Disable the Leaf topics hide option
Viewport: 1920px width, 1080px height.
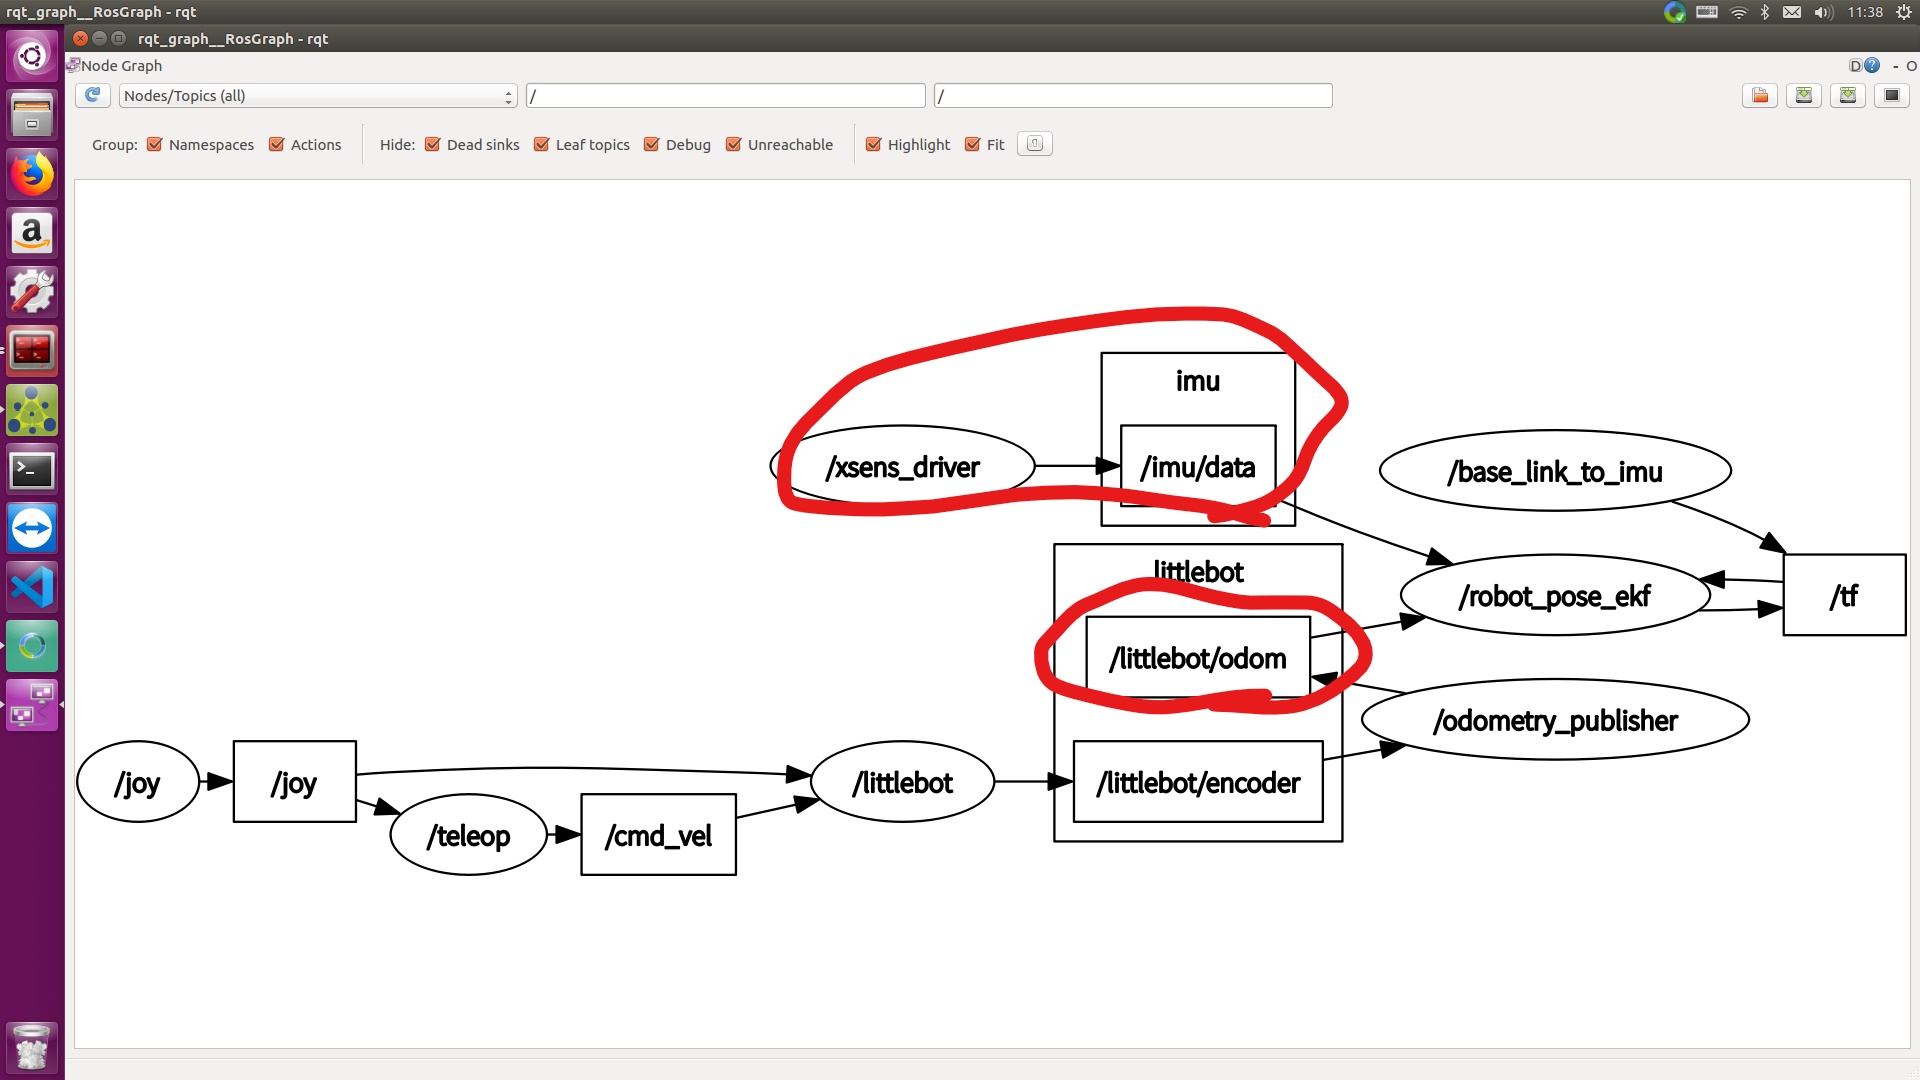542,144
